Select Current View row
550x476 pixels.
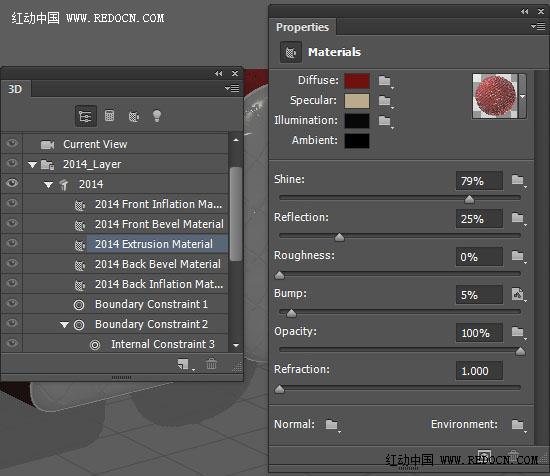tap(126, 144)
